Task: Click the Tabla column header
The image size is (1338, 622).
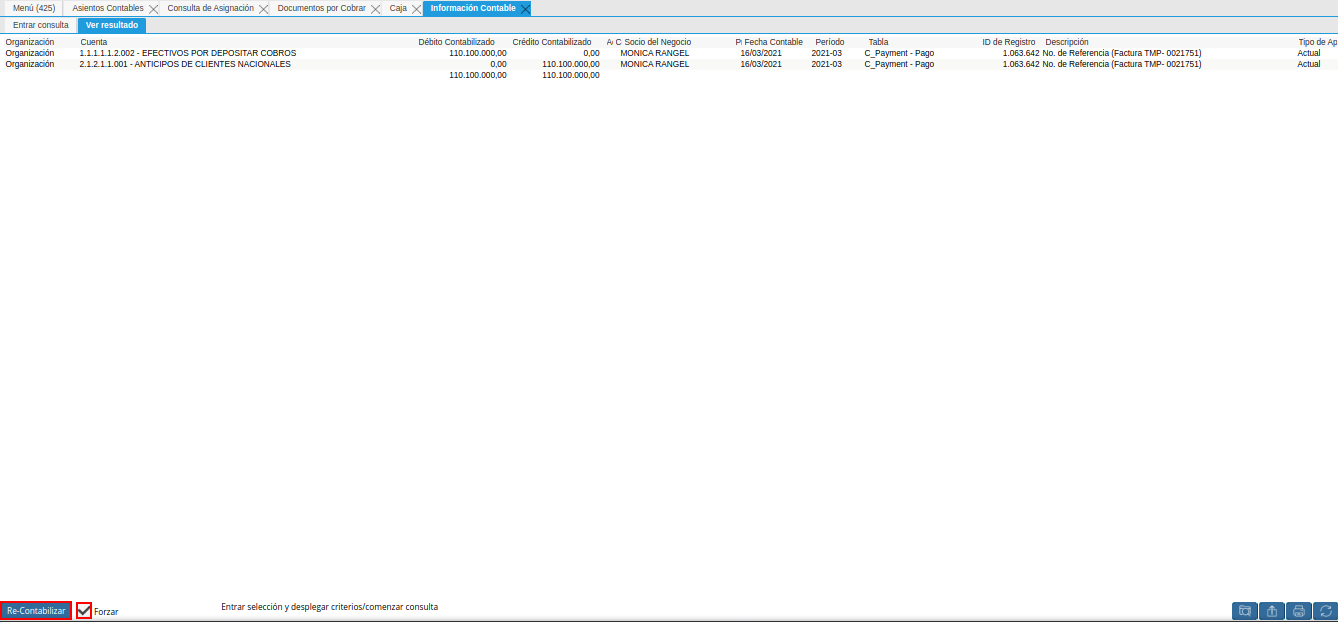Action: tap(878, 42)
